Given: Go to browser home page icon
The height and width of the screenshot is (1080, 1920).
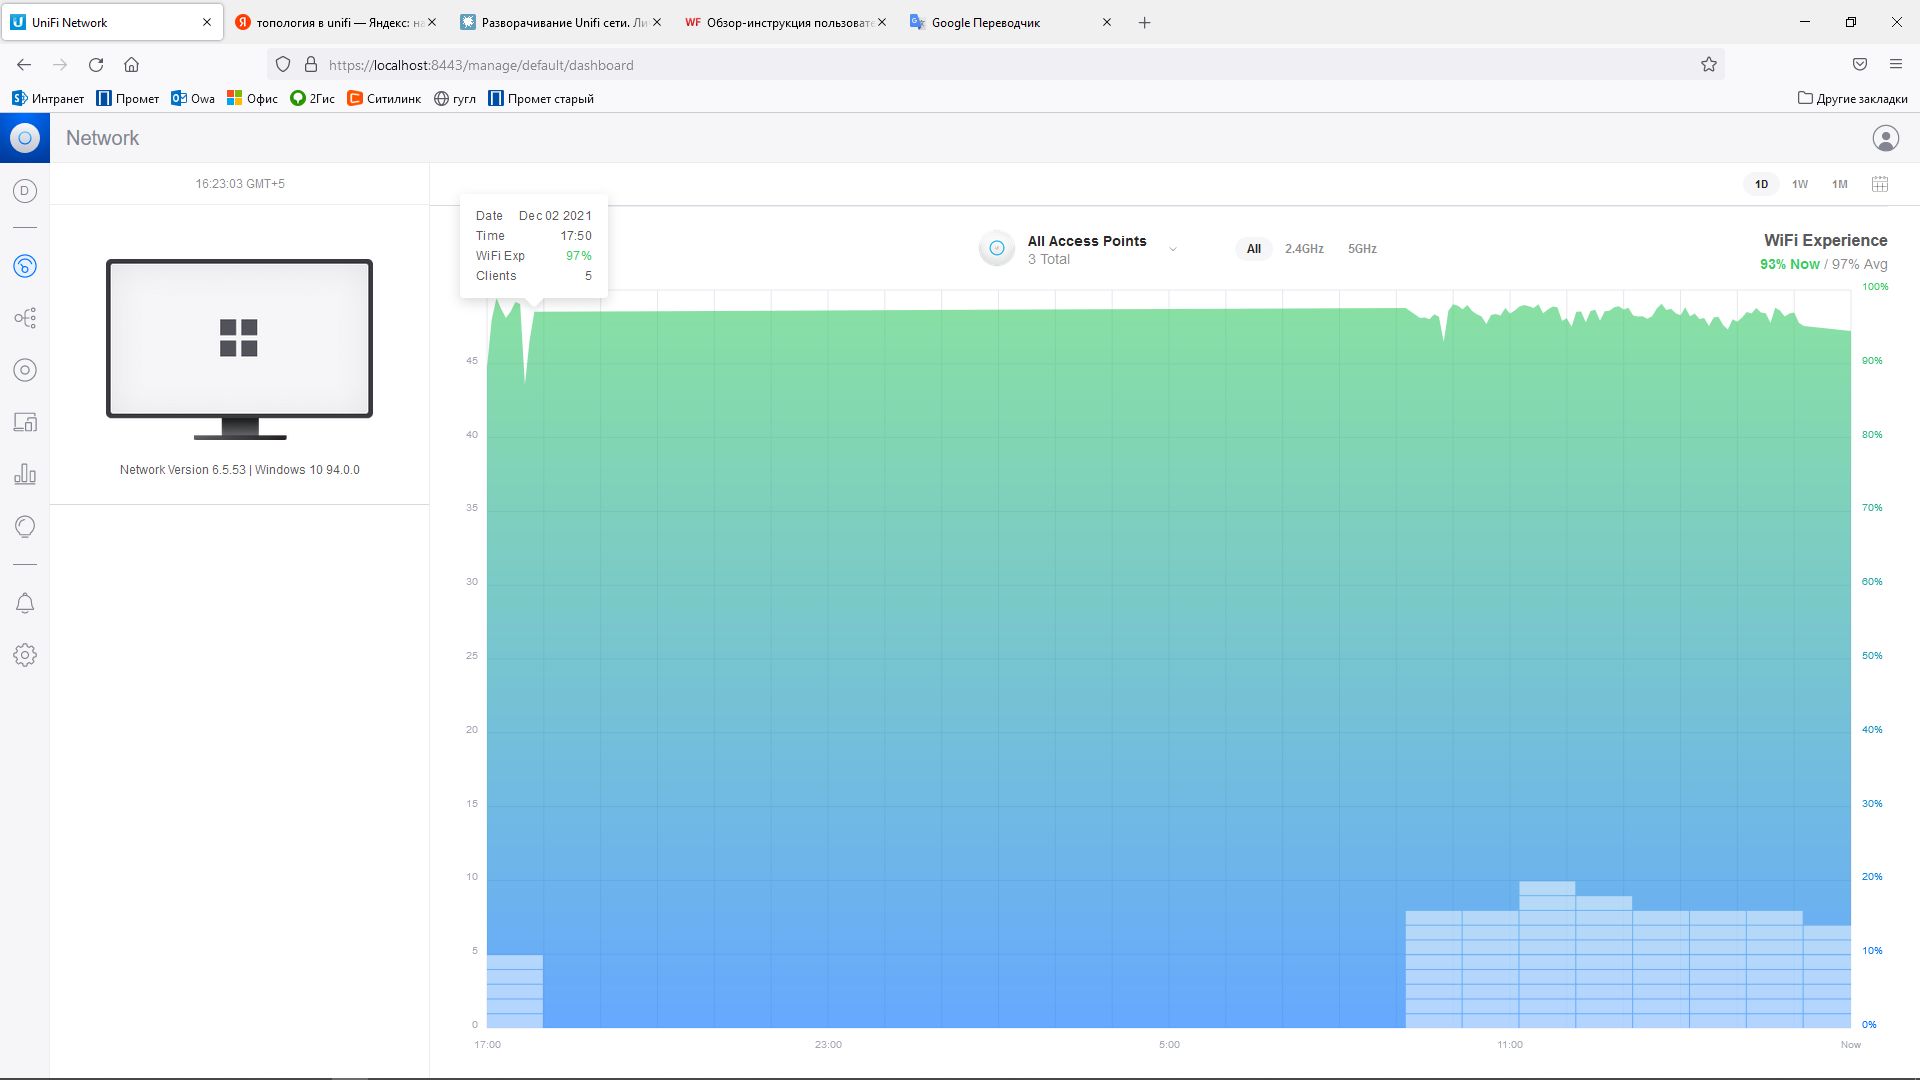Looking at the screenshot, I should click(x=131, y=65).
